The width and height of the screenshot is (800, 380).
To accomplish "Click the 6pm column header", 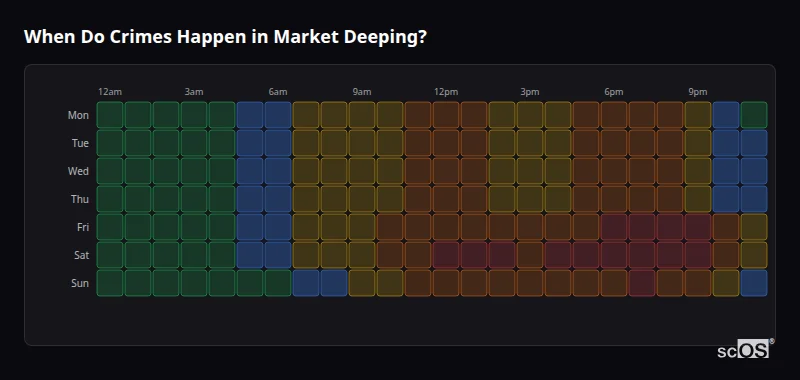I will (x=614, y=92).
